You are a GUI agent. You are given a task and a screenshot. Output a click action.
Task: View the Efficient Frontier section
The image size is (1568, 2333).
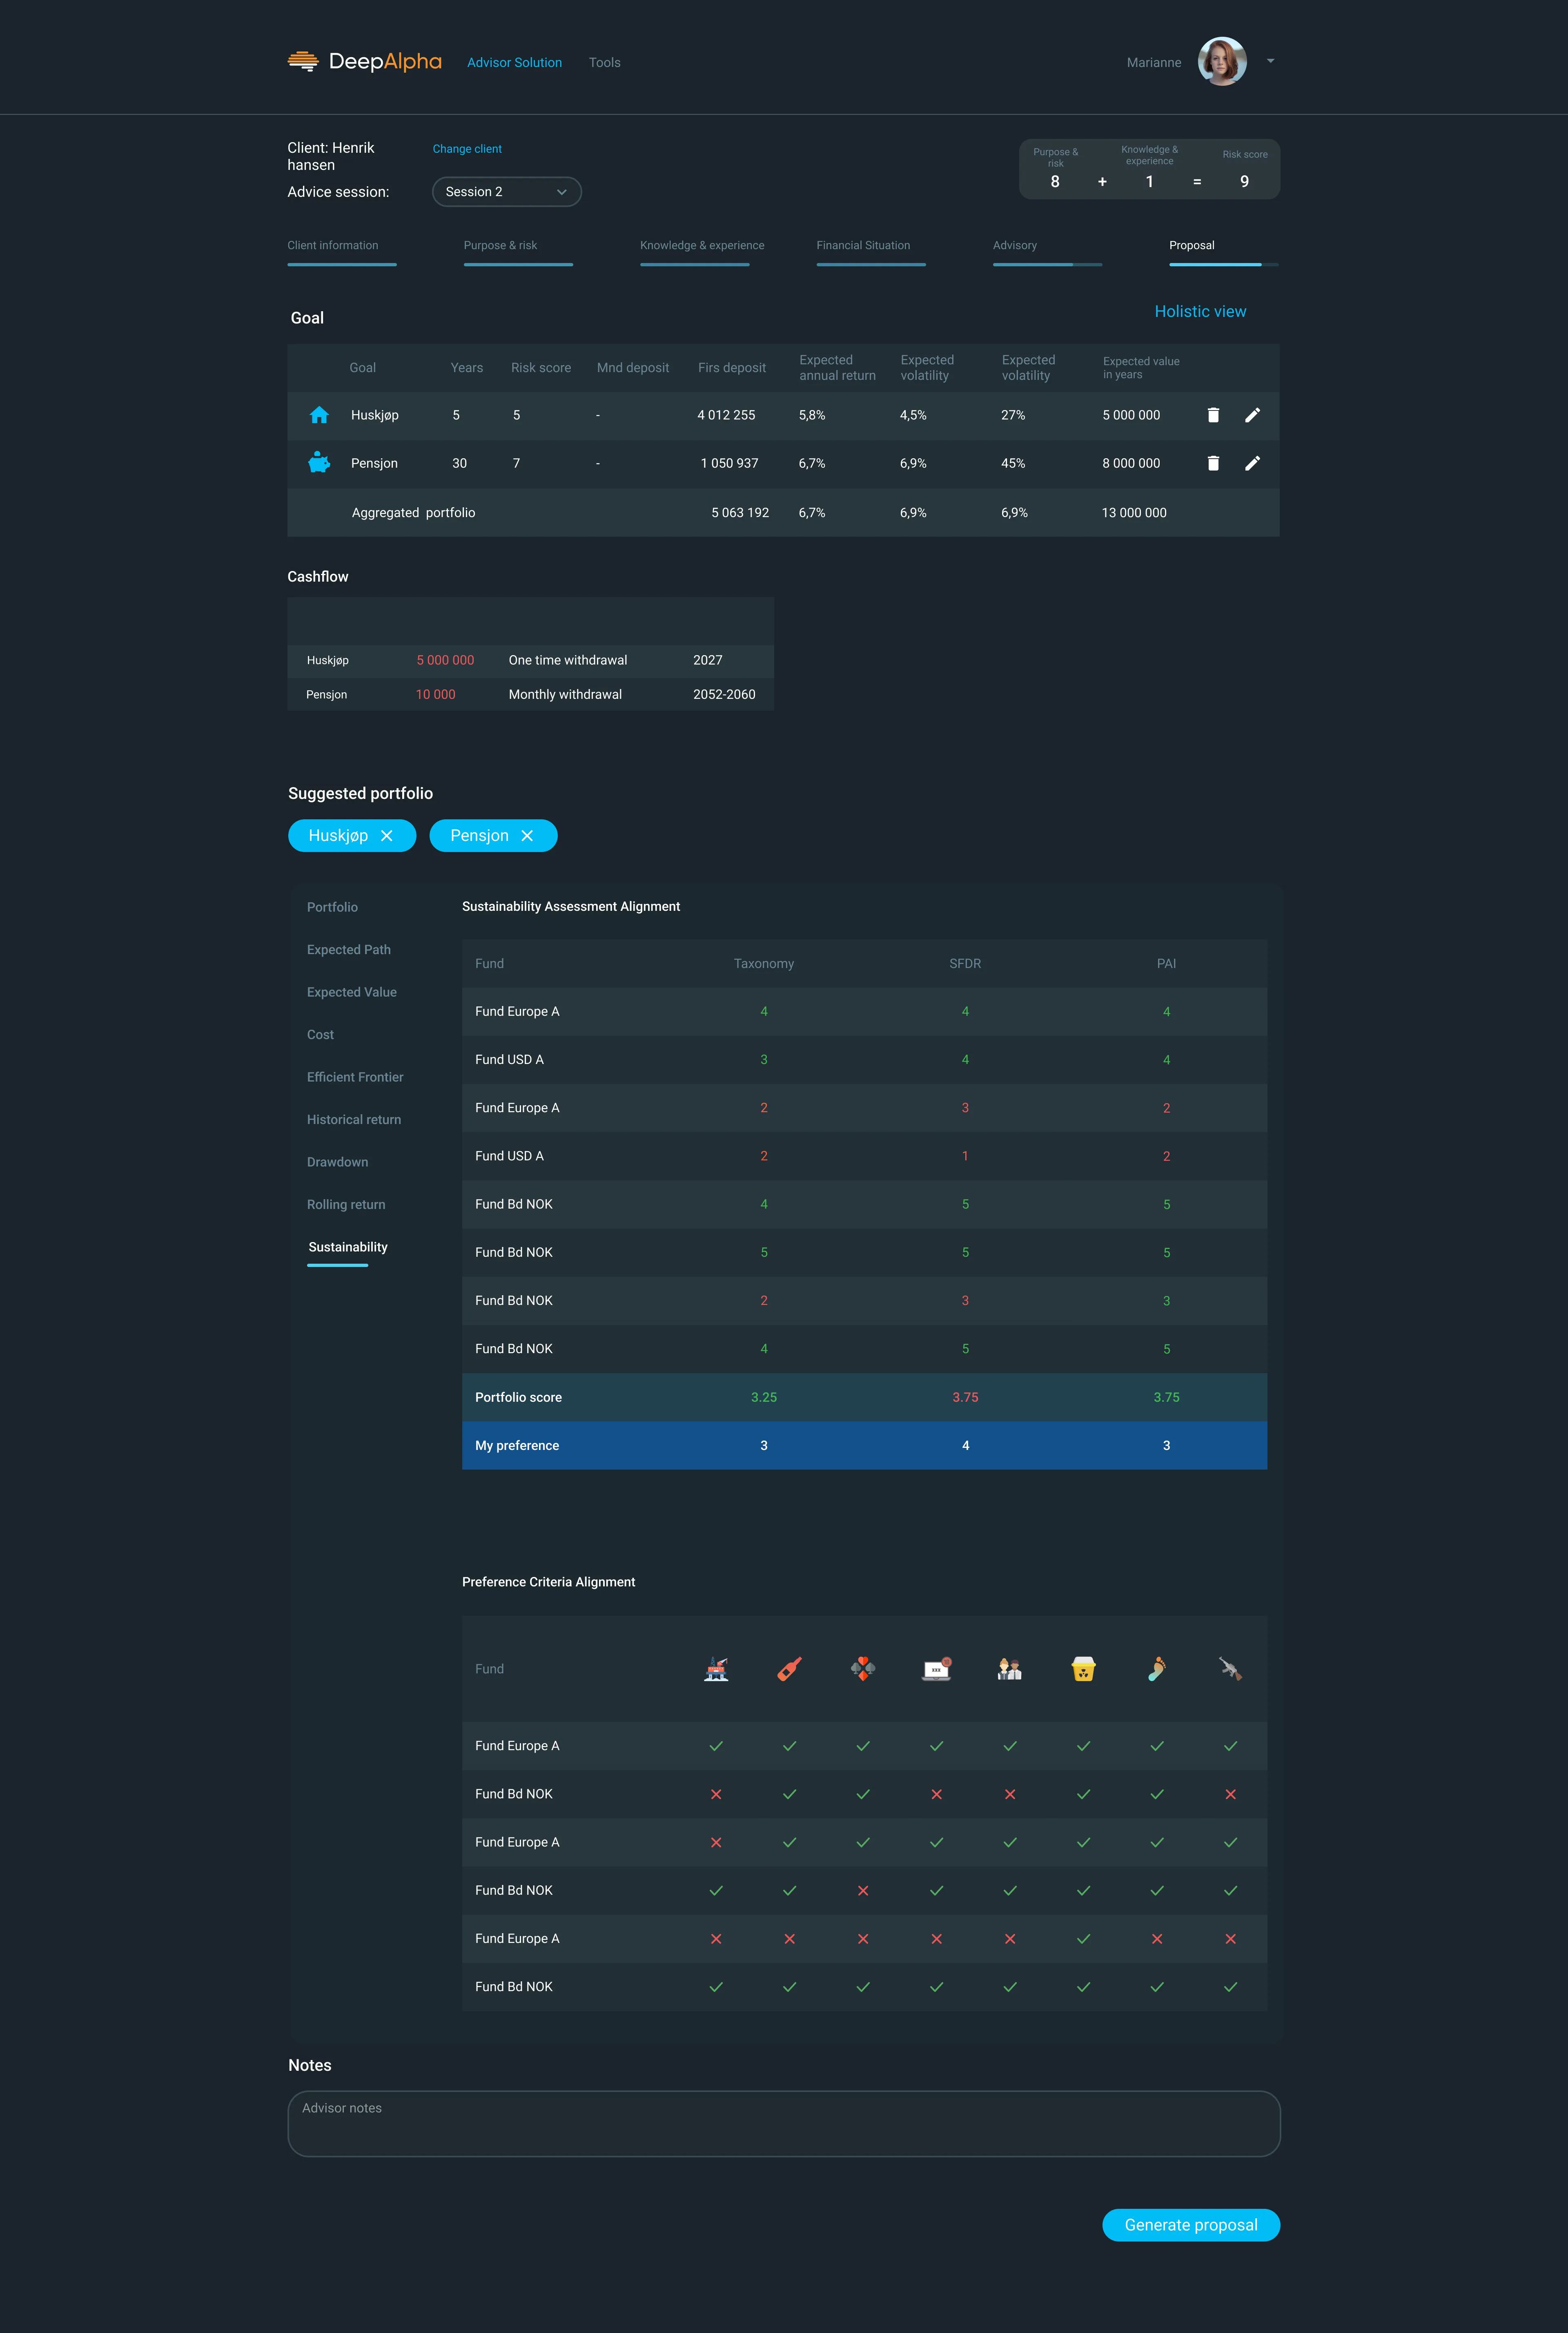click(355, 1078)
